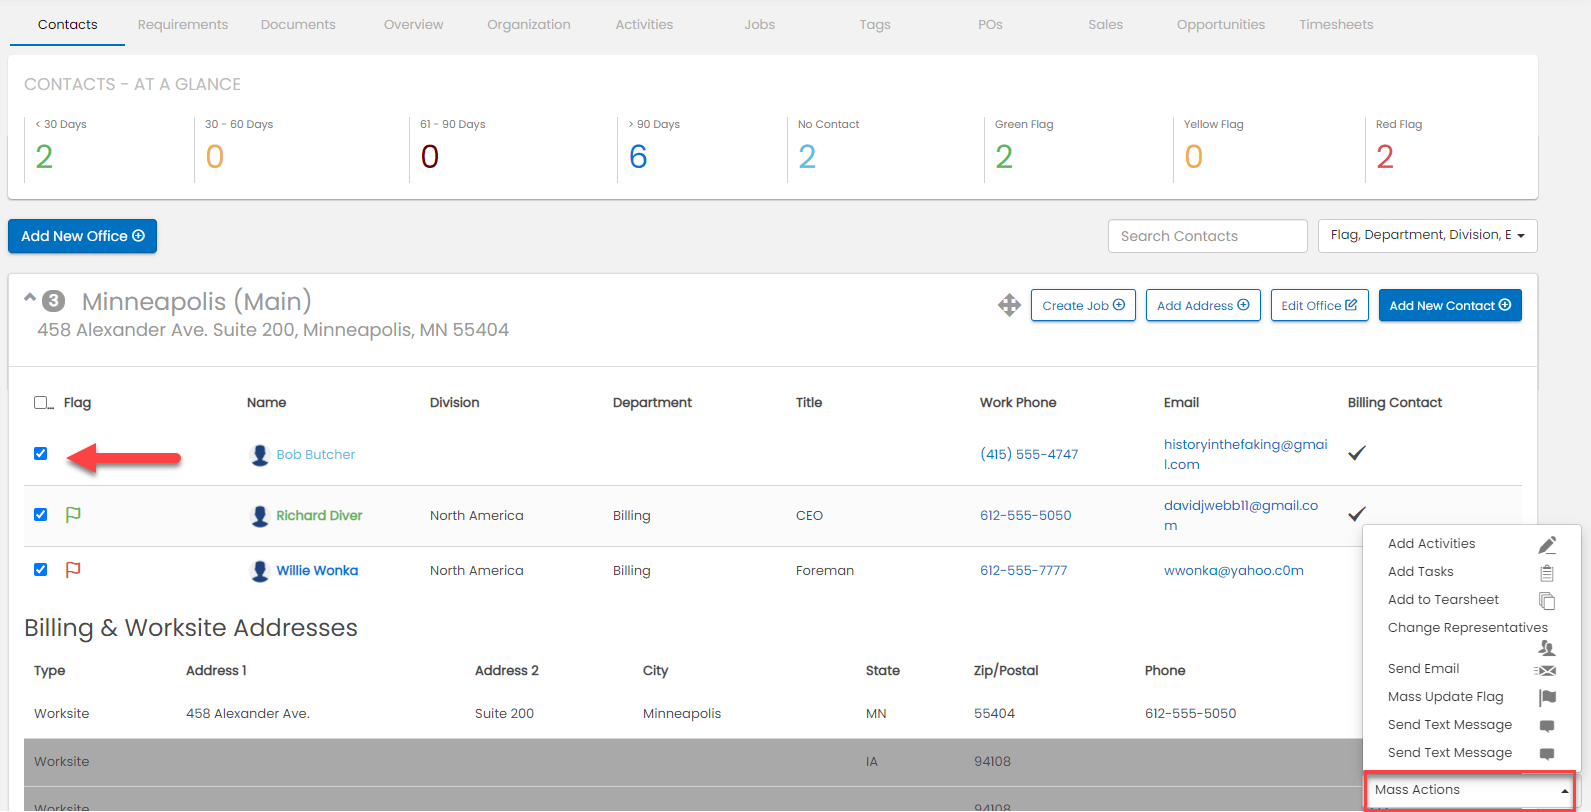Click the copy icon beside Add to Tearsheet

point(1547,601)
